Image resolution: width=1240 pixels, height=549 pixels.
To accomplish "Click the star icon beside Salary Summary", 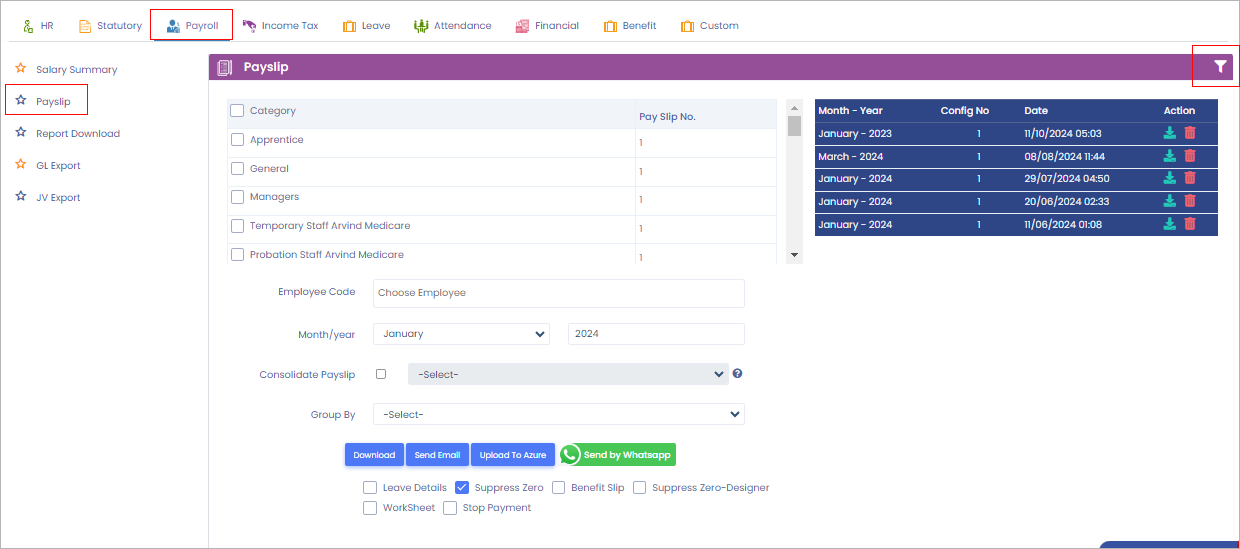I will click(20, 69).
